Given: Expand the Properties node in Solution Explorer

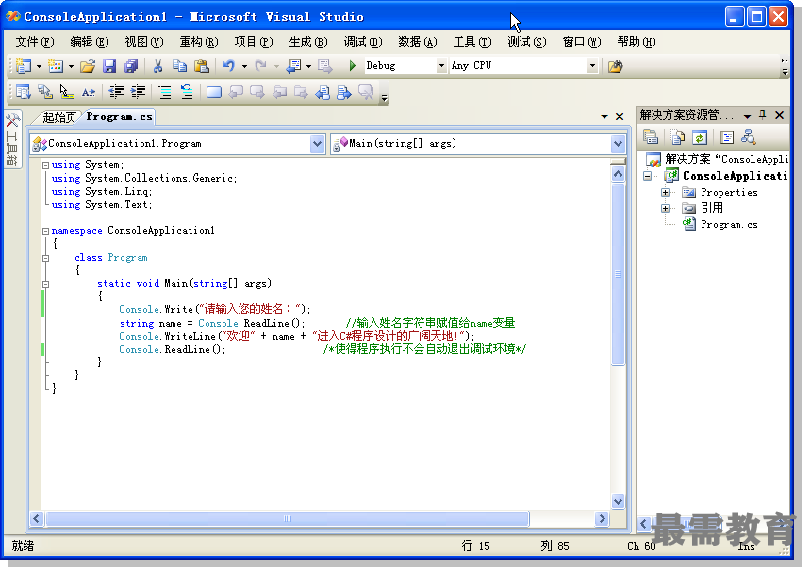Looking at the screenshot, I should tap(665, 193).
